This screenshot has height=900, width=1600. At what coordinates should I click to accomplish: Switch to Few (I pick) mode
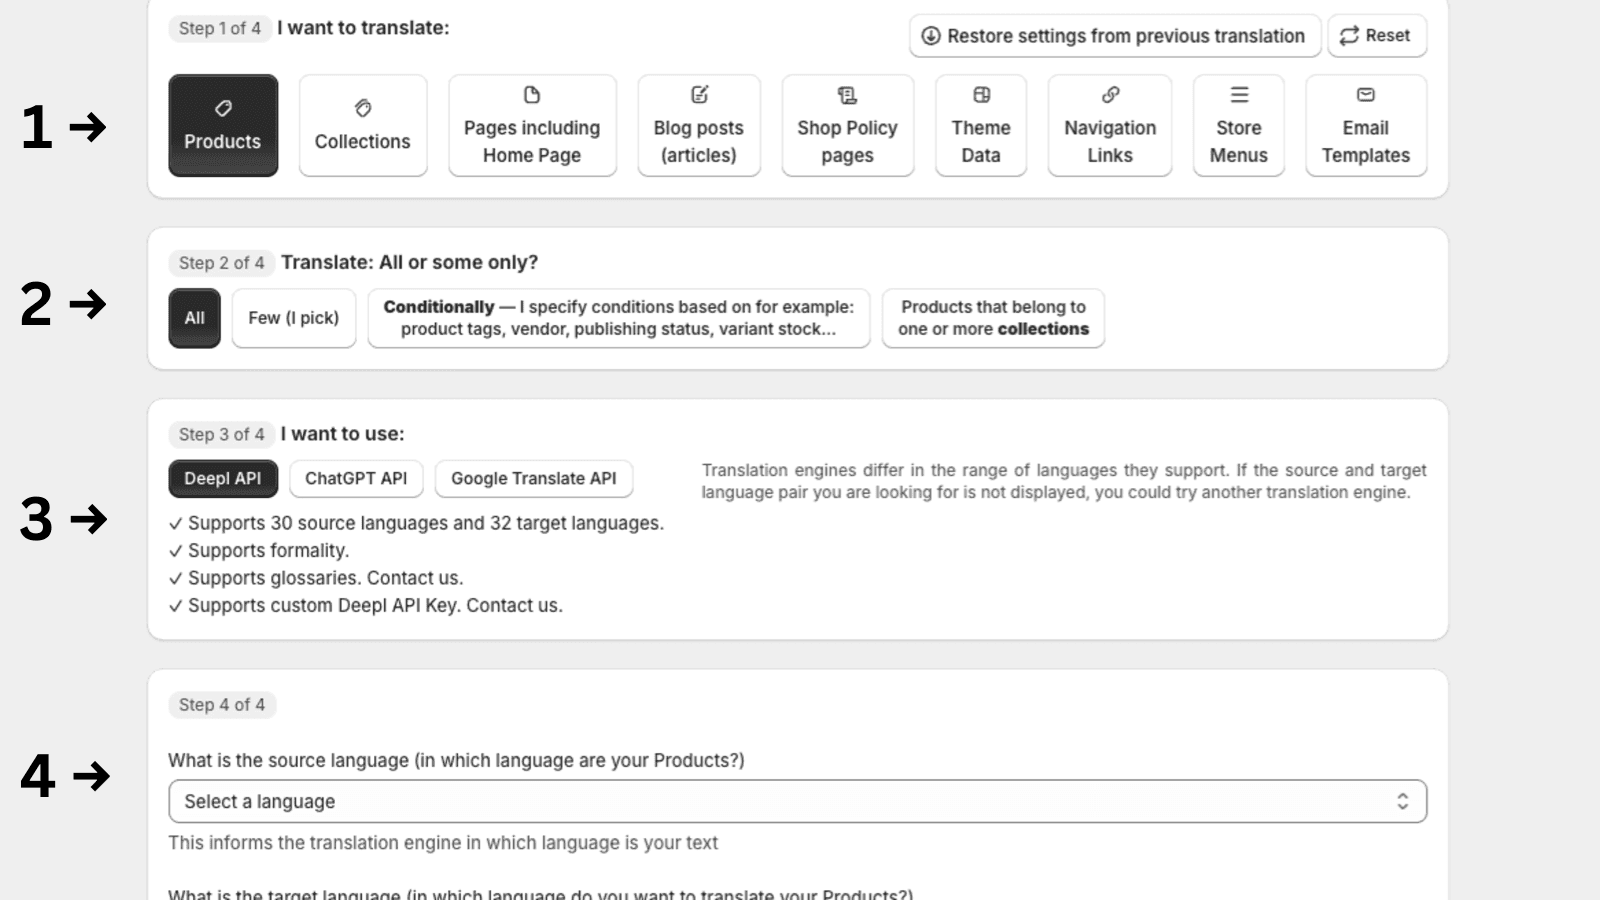click(x=293, y=317)
